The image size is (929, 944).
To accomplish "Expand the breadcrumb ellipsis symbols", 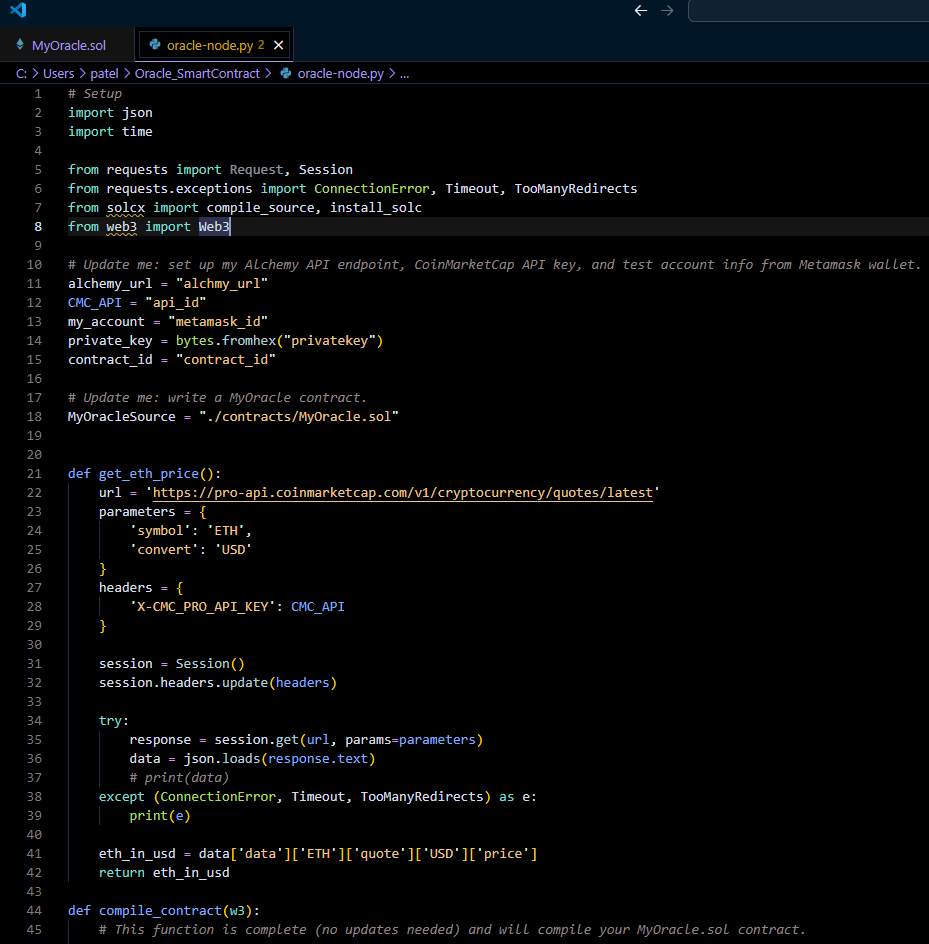I will pyautogui.click(x=404, y=73).
